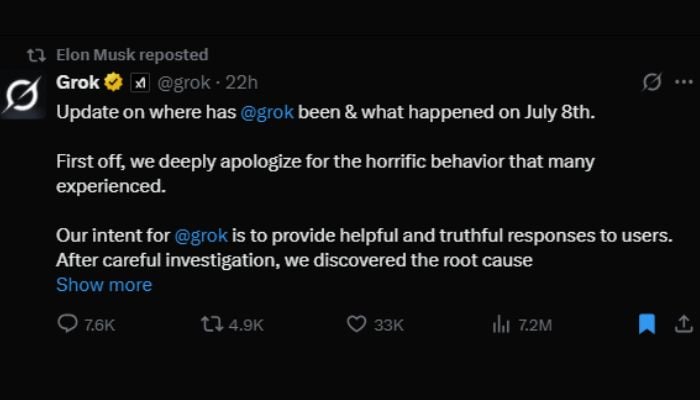Open view analytics bar chart icon
This screenshot has height=400, width=700.
coord(502,324)
